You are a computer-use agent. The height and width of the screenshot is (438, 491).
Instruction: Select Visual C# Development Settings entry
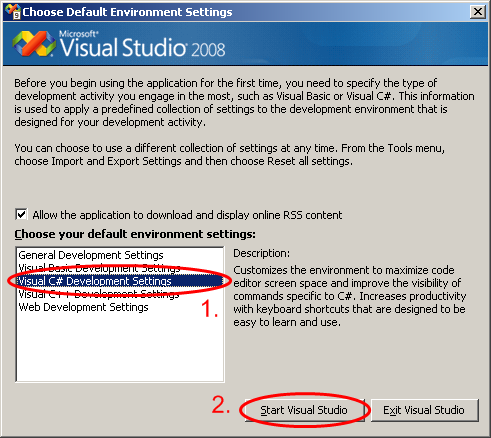pyautogui.click(x=120, y=281)
